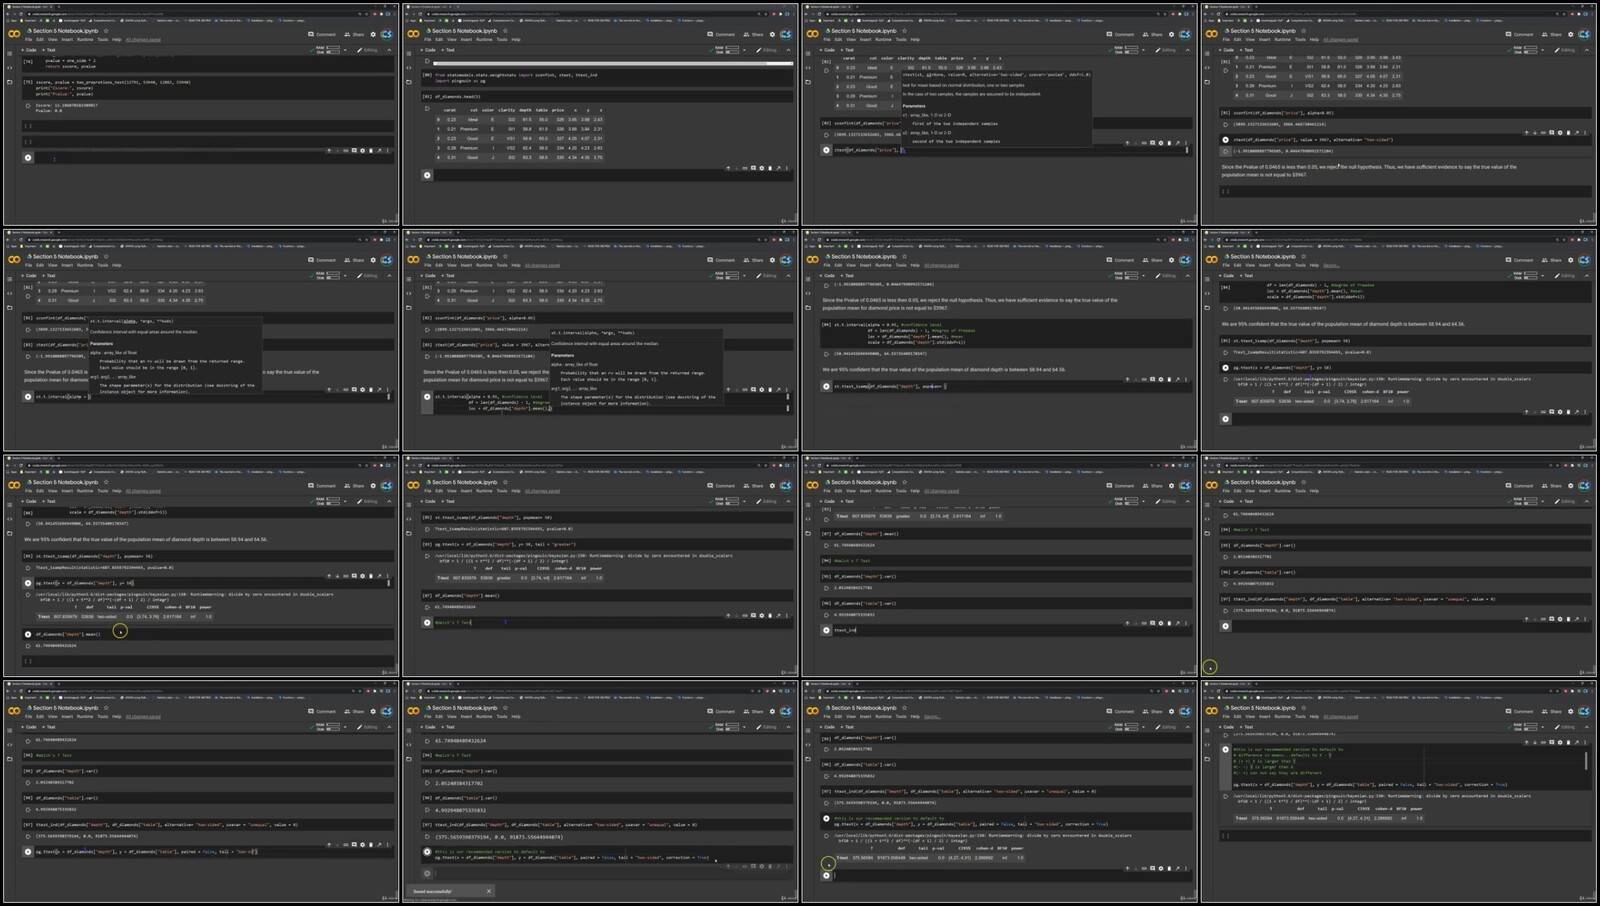Run empty cell below the df_diamonds.head() table

point(427,175)
